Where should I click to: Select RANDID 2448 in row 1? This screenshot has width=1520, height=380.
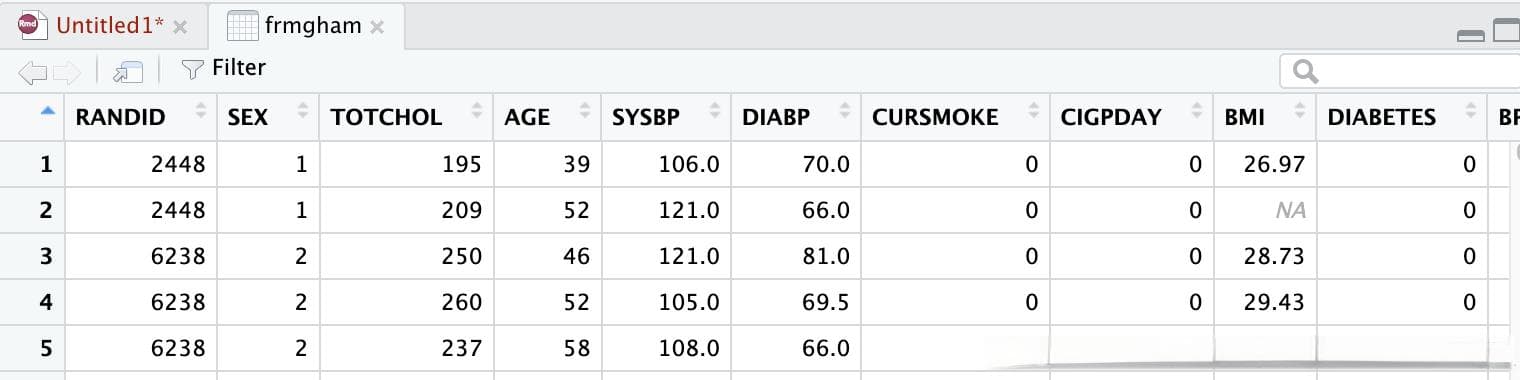point(178,164)
